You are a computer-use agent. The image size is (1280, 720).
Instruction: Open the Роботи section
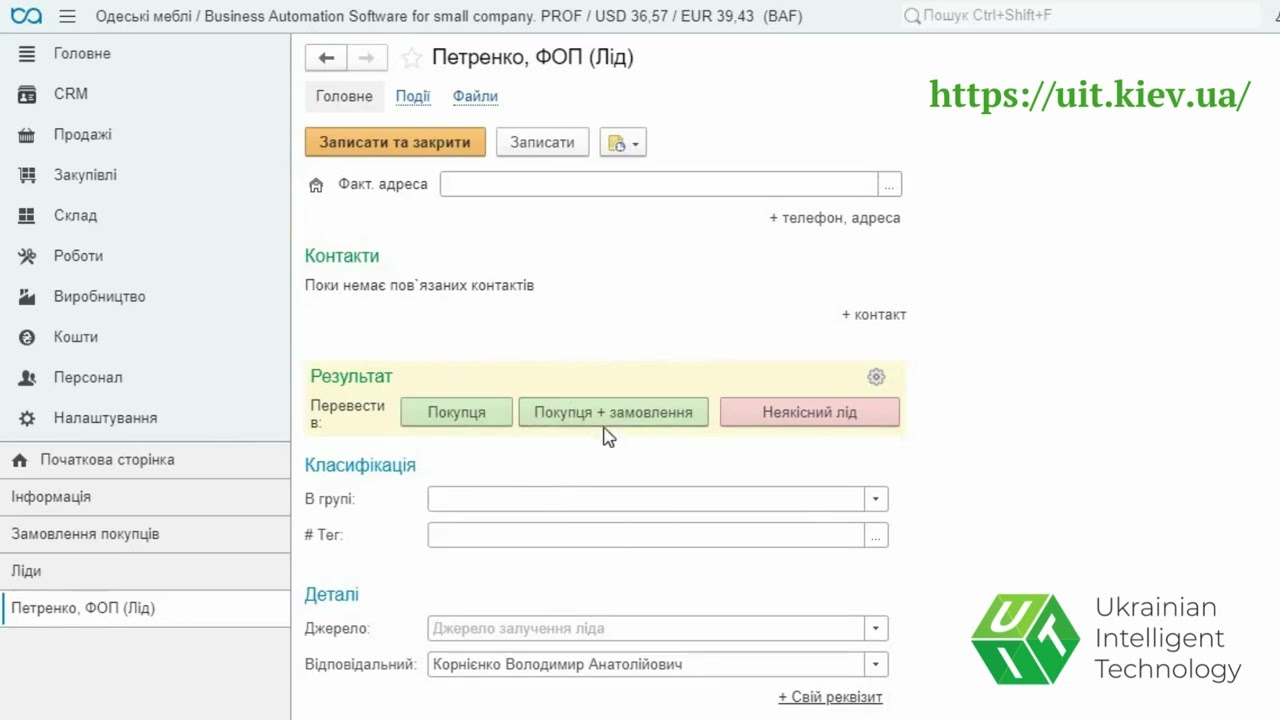[x=145, y=256]
